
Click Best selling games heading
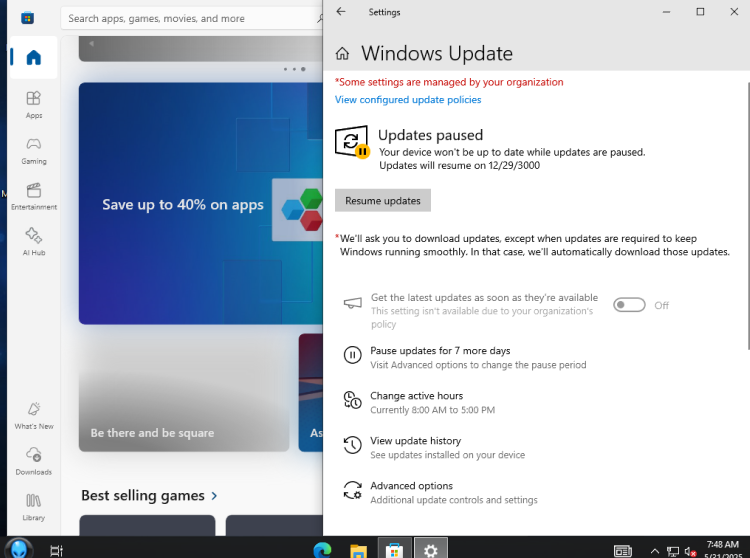pyautogui.click(x=143, y=495)
